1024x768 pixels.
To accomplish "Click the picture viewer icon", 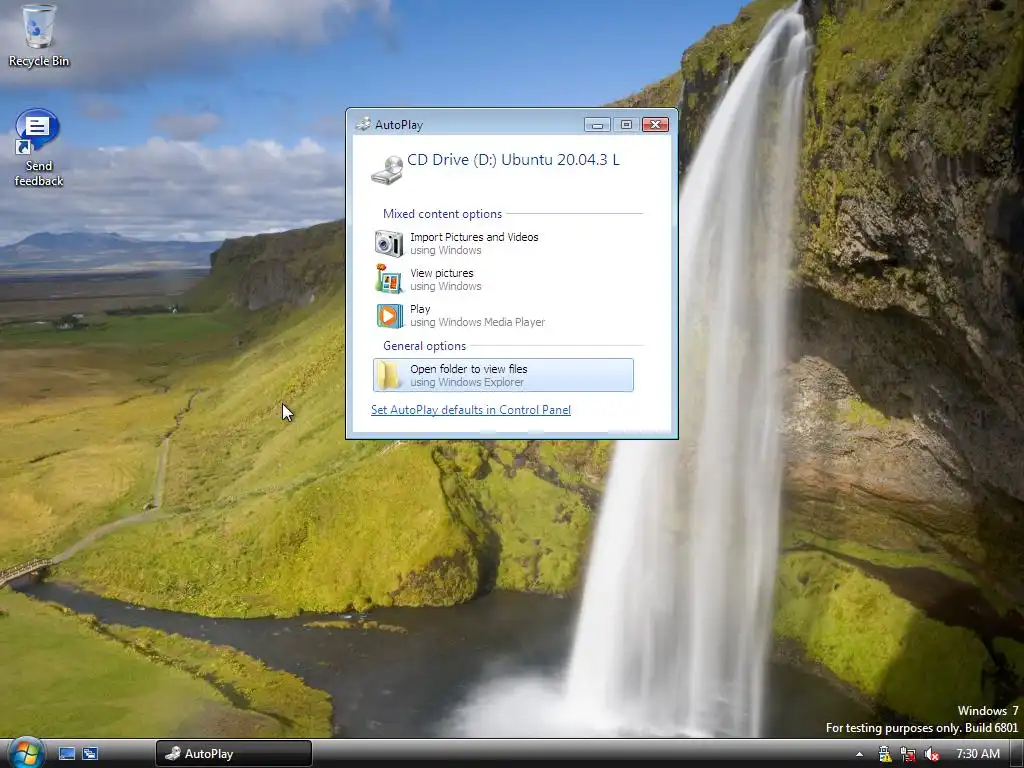I will (x=389, y=279).
